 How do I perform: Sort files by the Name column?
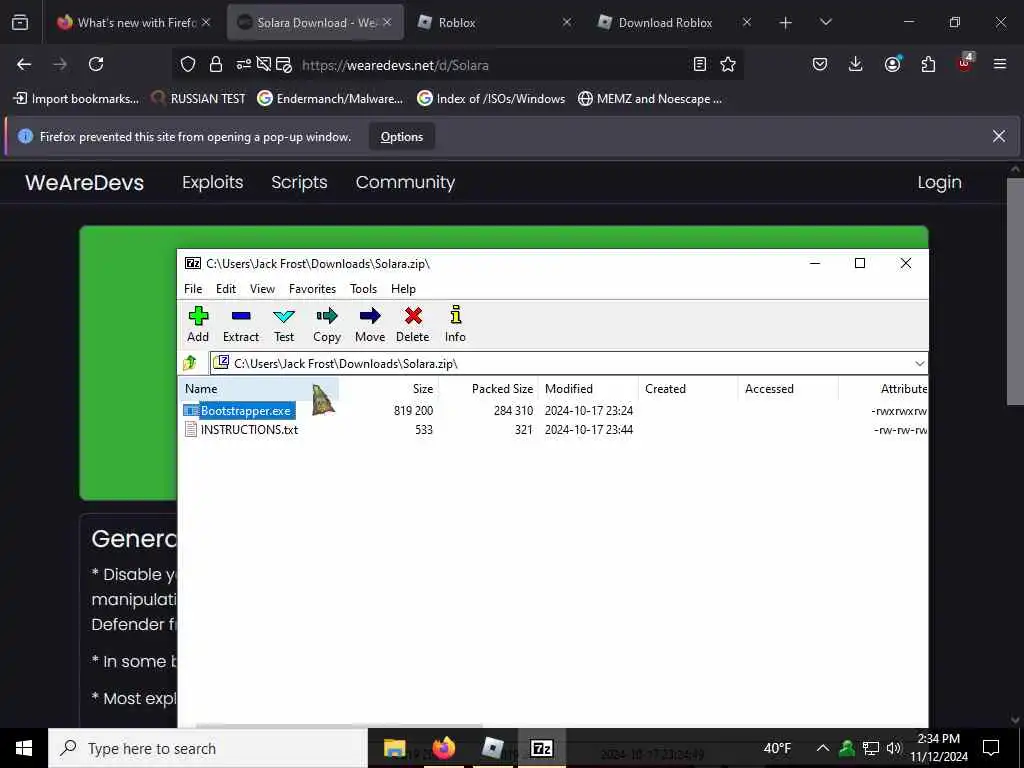(x=259, y=389)
